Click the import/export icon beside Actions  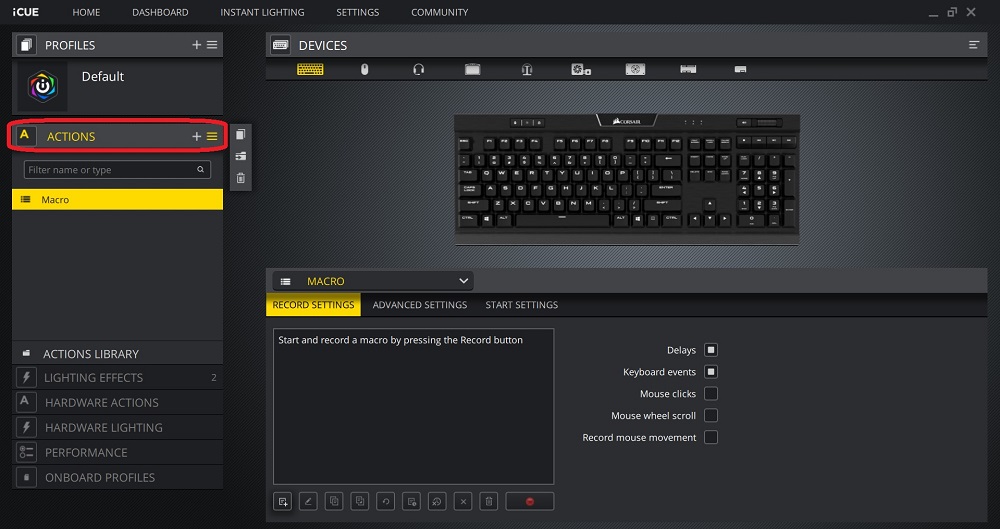coord(240,156)
